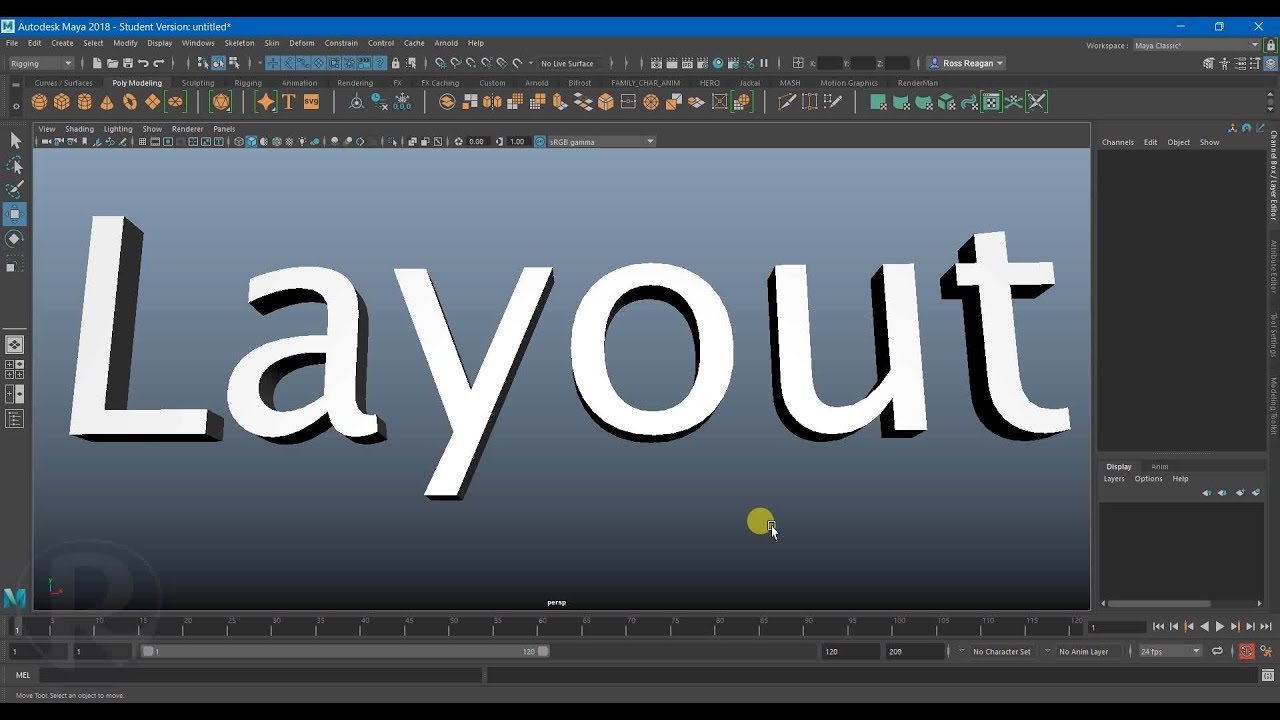The height and width of the screenshot is (720, 1280).
Task: Open the Rigging menu set dropdown
Action: tap(41, 63)
